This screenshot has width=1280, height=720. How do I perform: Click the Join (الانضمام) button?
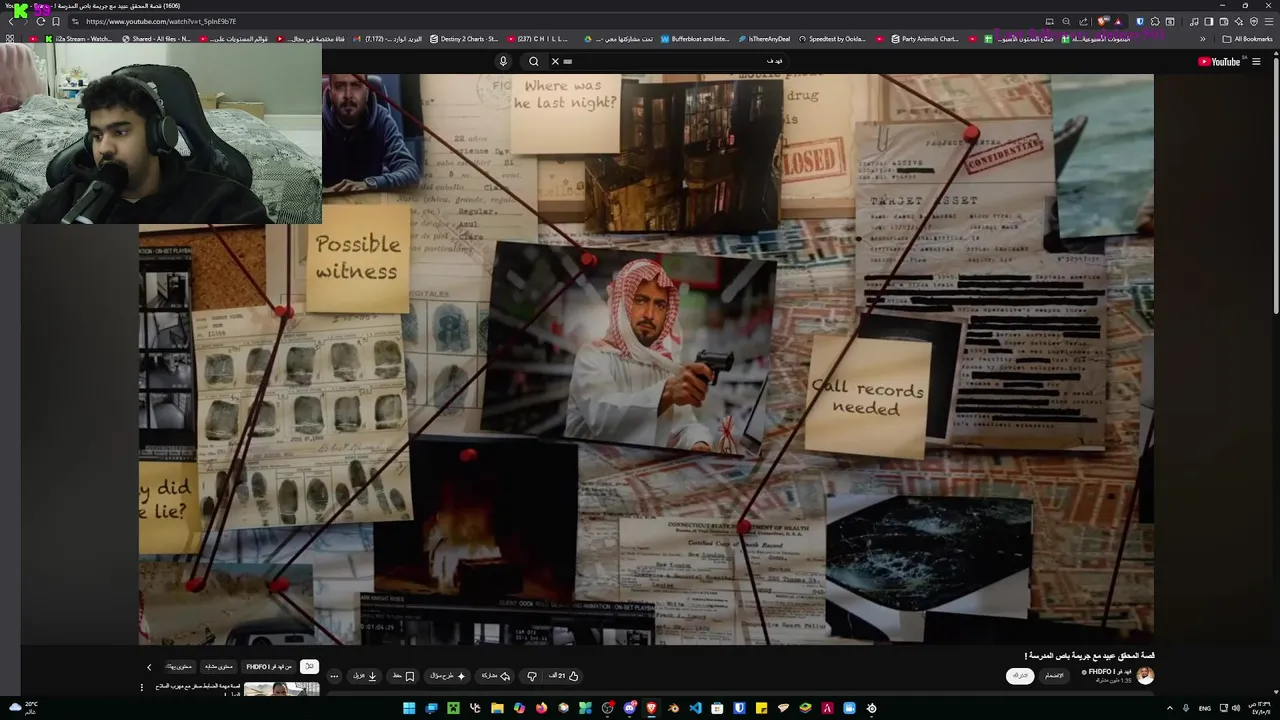[1054, 676]
